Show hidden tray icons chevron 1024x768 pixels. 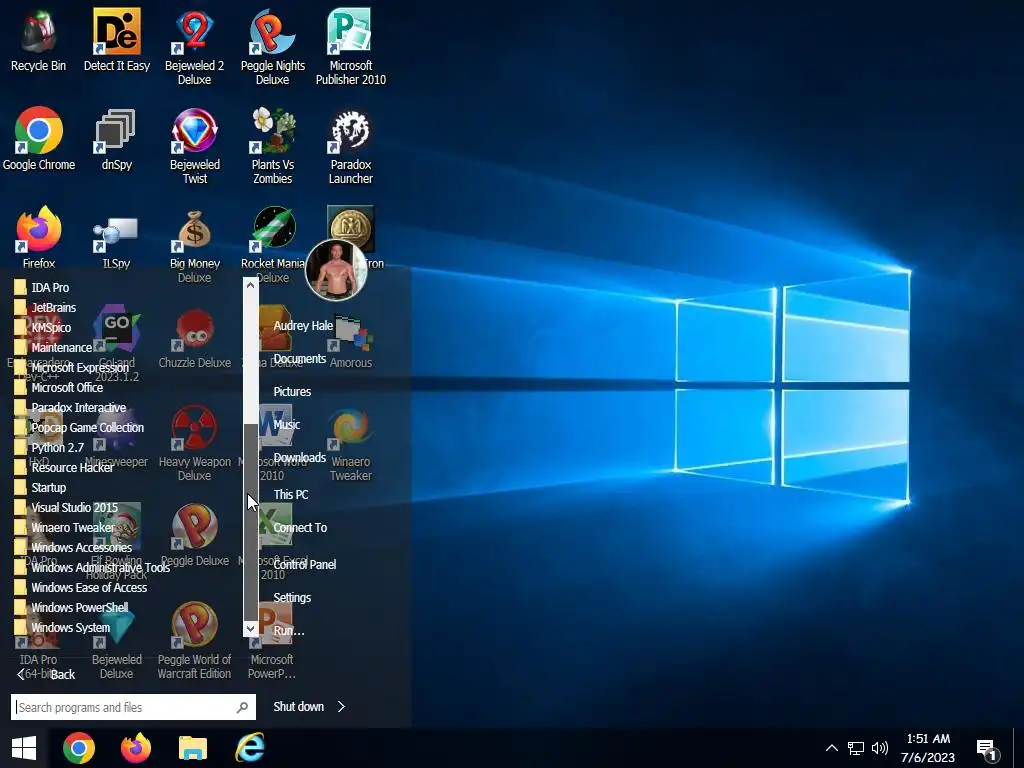coord(831,748)
